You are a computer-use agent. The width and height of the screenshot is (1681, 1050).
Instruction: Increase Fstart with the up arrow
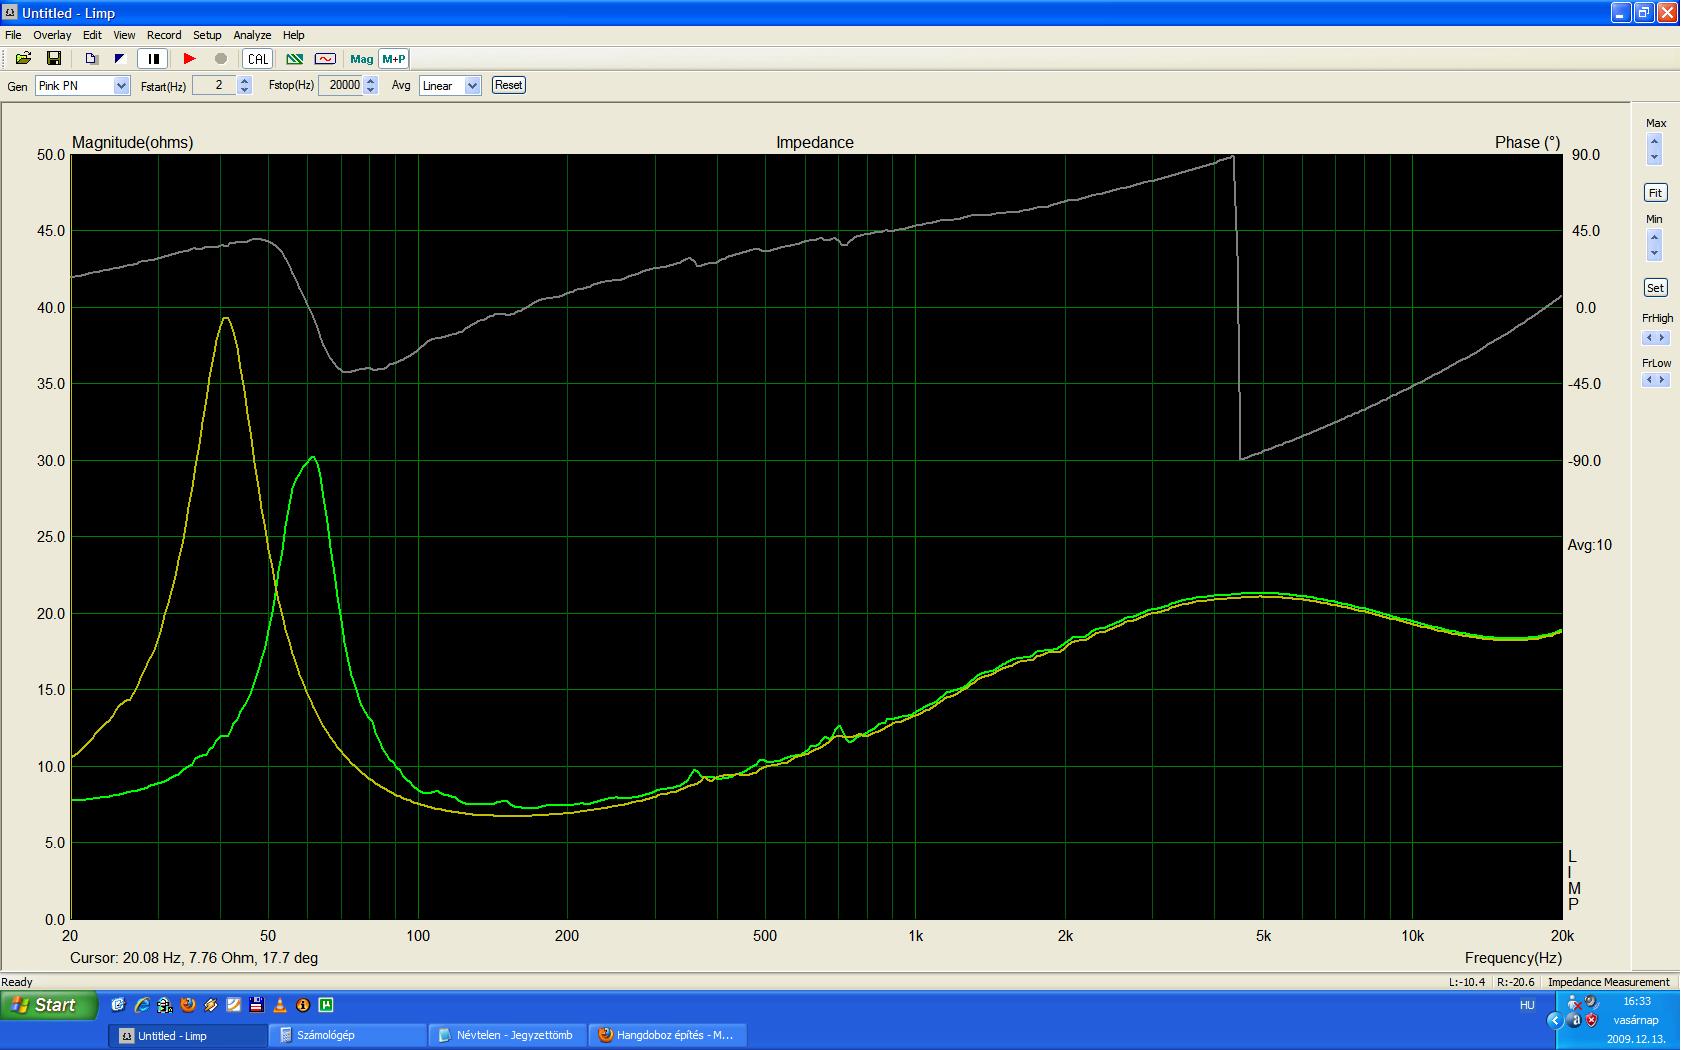(x=245, y=81)
